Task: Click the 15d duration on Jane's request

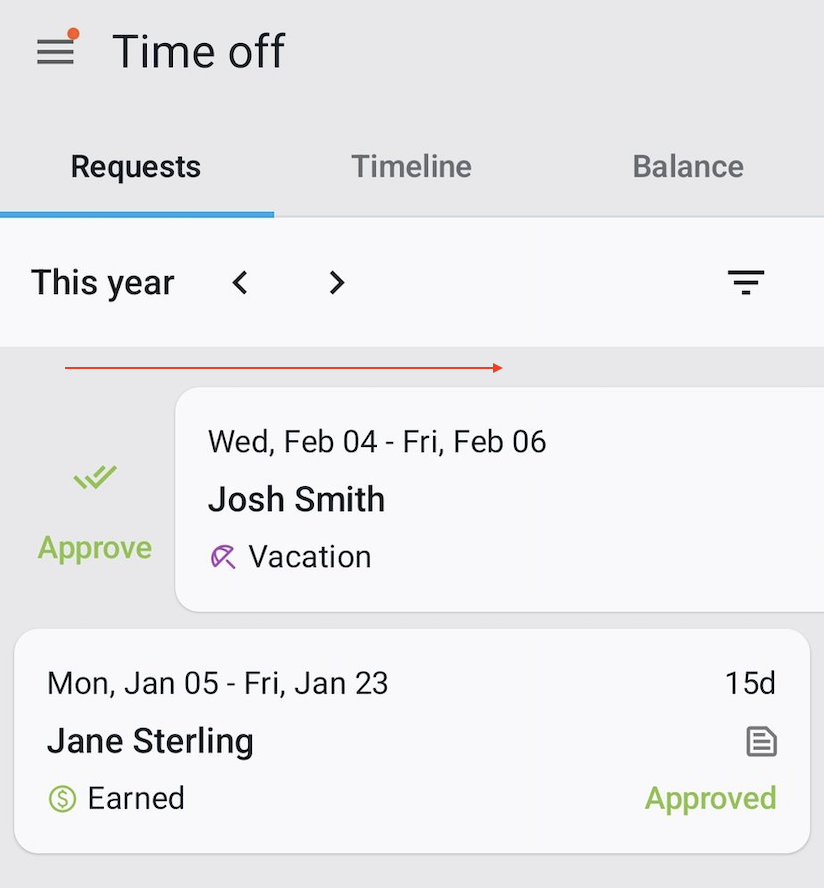Action: tap(750, 684)
